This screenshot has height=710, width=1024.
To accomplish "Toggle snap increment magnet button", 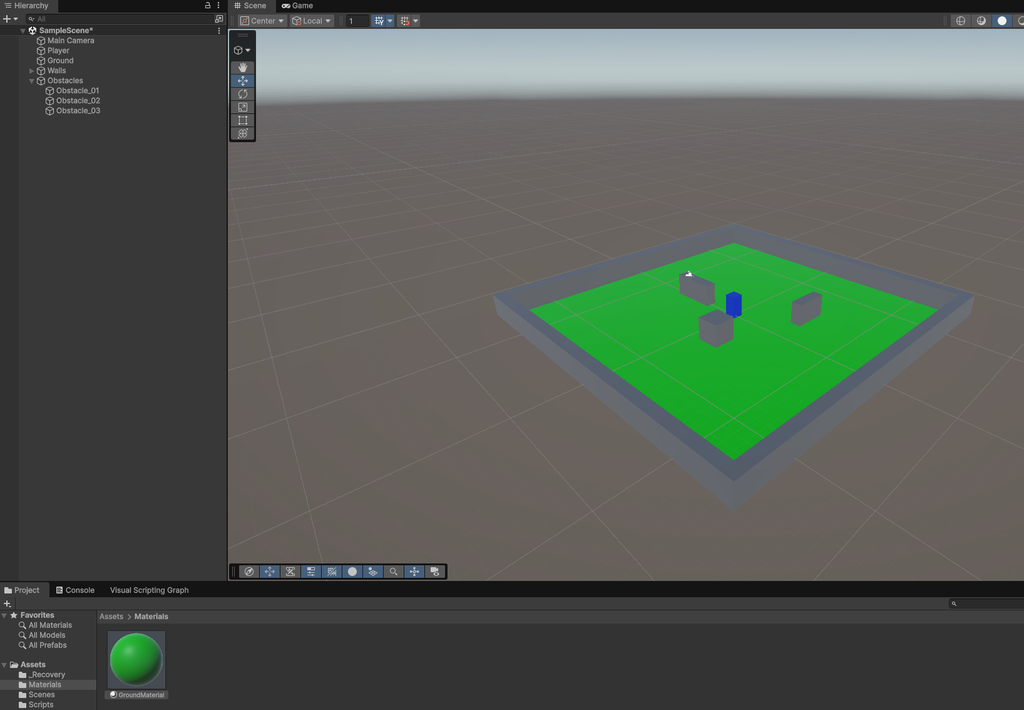I will pos(405,21).
